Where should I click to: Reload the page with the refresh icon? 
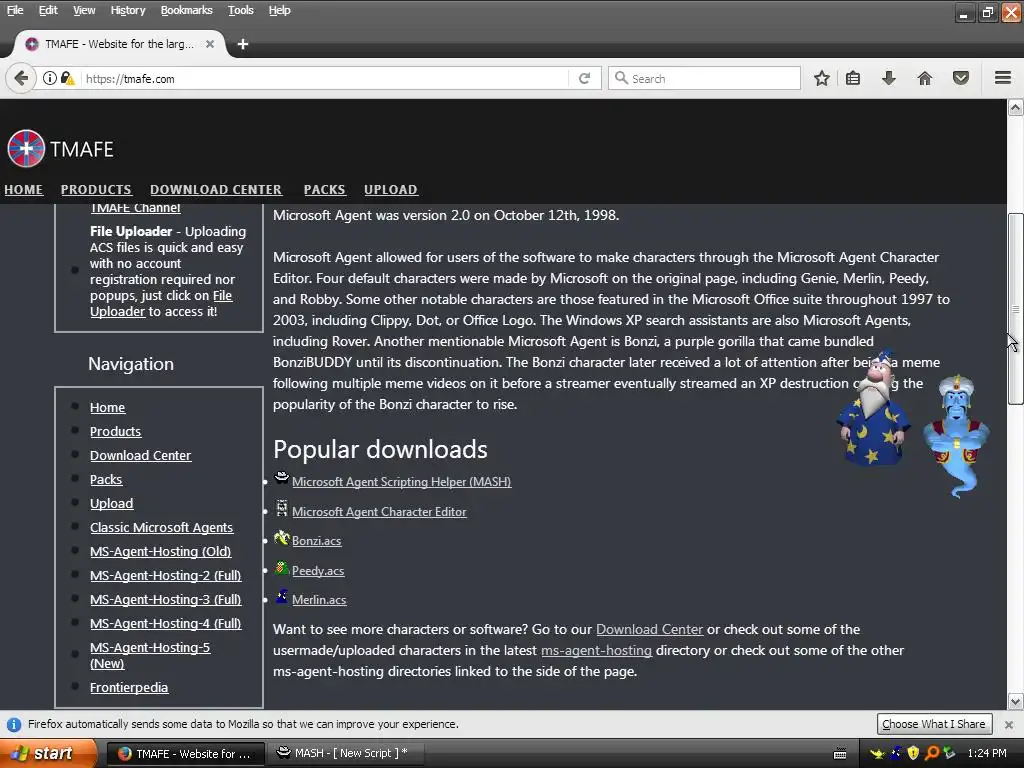[584, 78]
